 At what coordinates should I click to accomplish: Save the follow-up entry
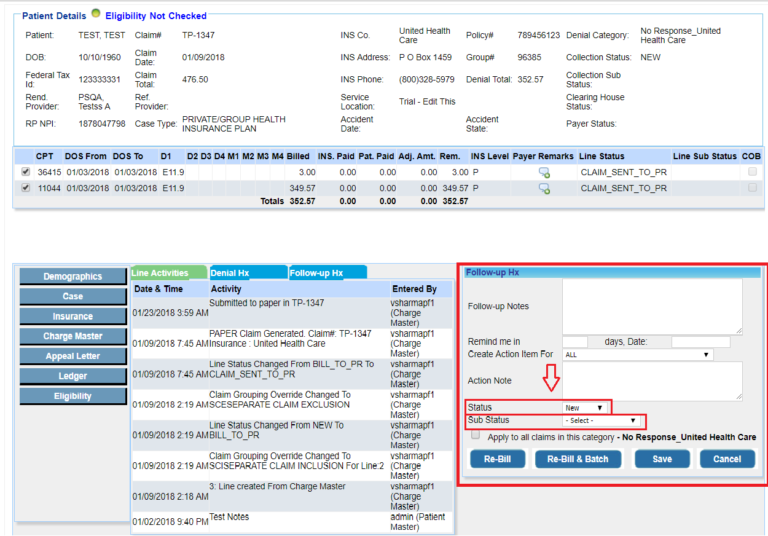click(x=662, y=459)
